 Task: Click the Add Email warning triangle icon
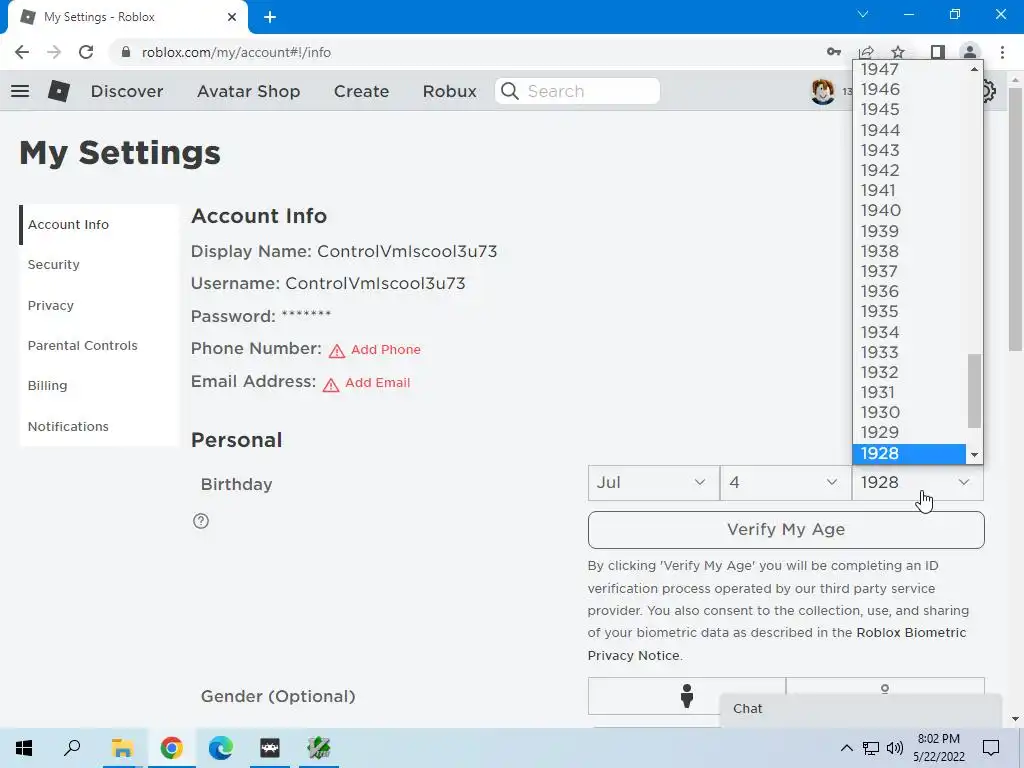(331, 384)
